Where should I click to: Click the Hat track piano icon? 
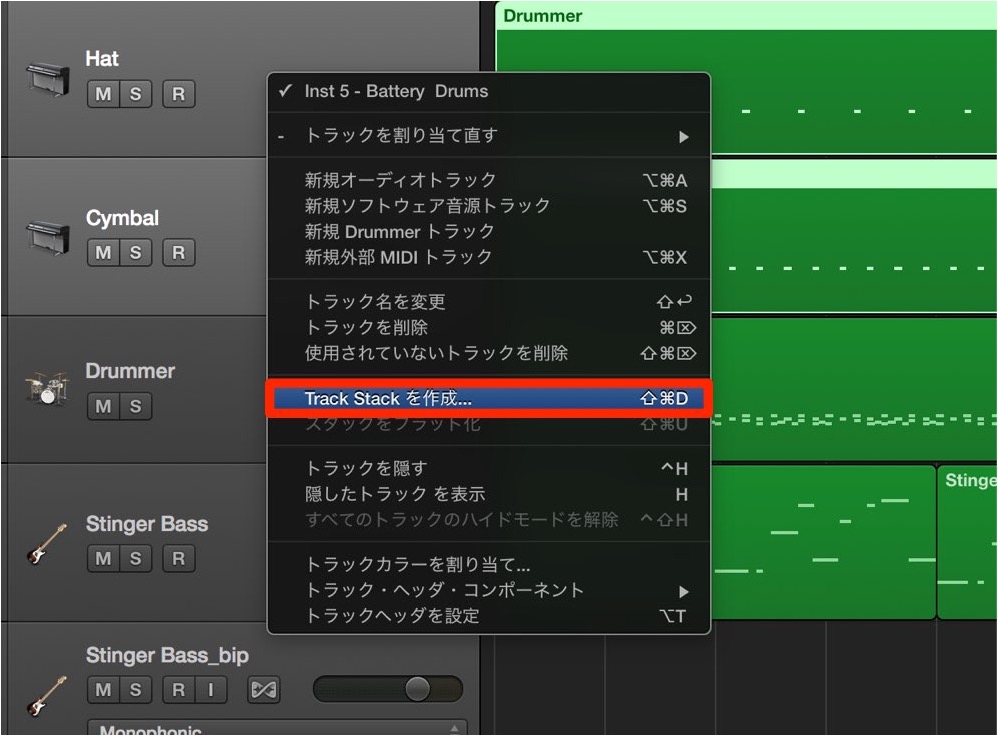pyautogui.click(x=48, y=79)
